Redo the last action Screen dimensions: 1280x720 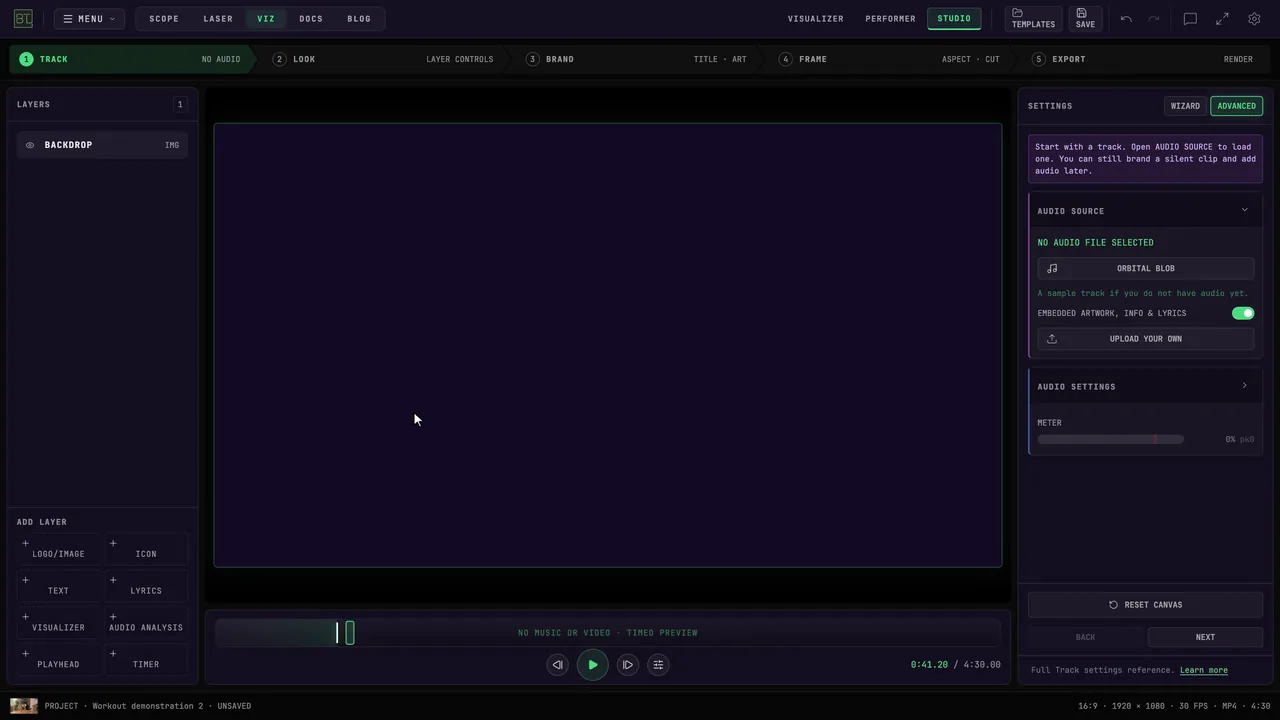1154,18
